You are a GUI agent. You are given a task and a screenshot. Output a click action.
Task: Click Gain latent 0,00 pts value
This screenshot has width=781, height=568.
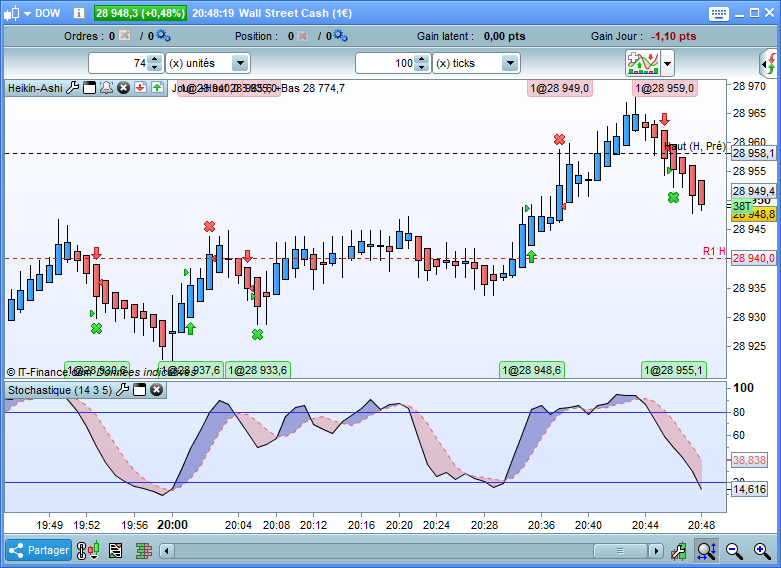pos(505,36)
